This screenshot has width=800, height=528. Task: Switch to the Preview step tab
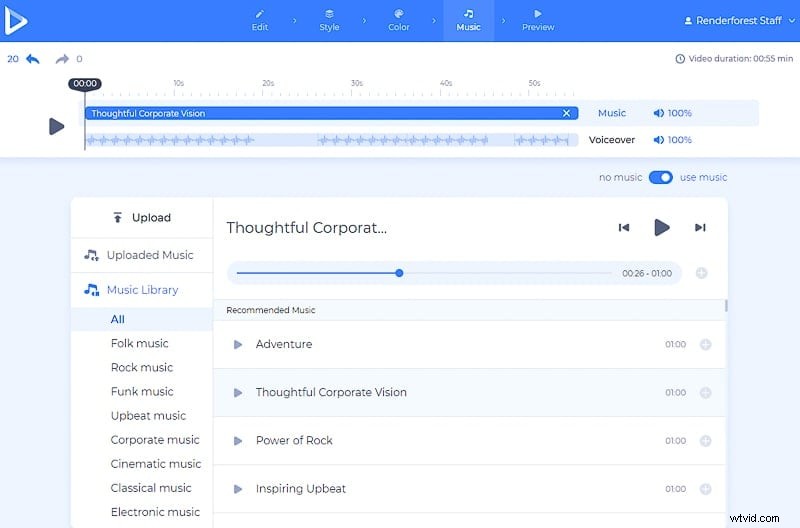coord(538,20)
